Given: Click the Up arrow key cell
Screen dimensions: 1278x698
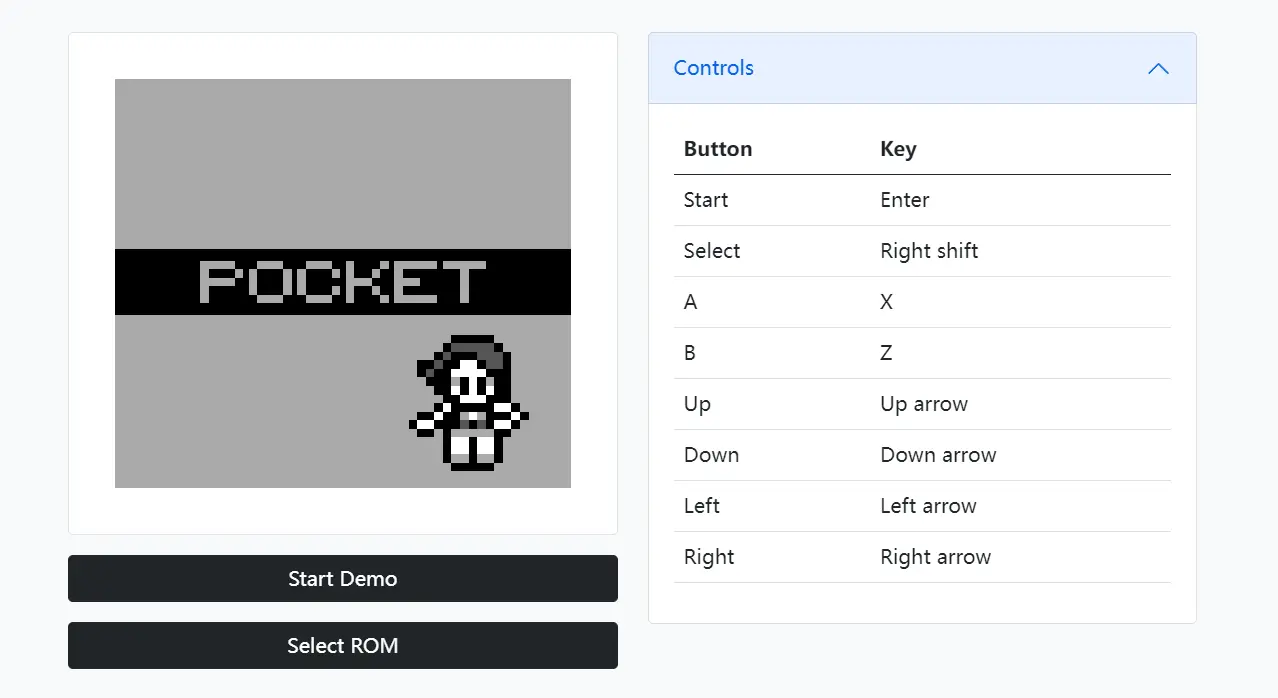Looking at the screenshot, I should click(x=924, y=404).
